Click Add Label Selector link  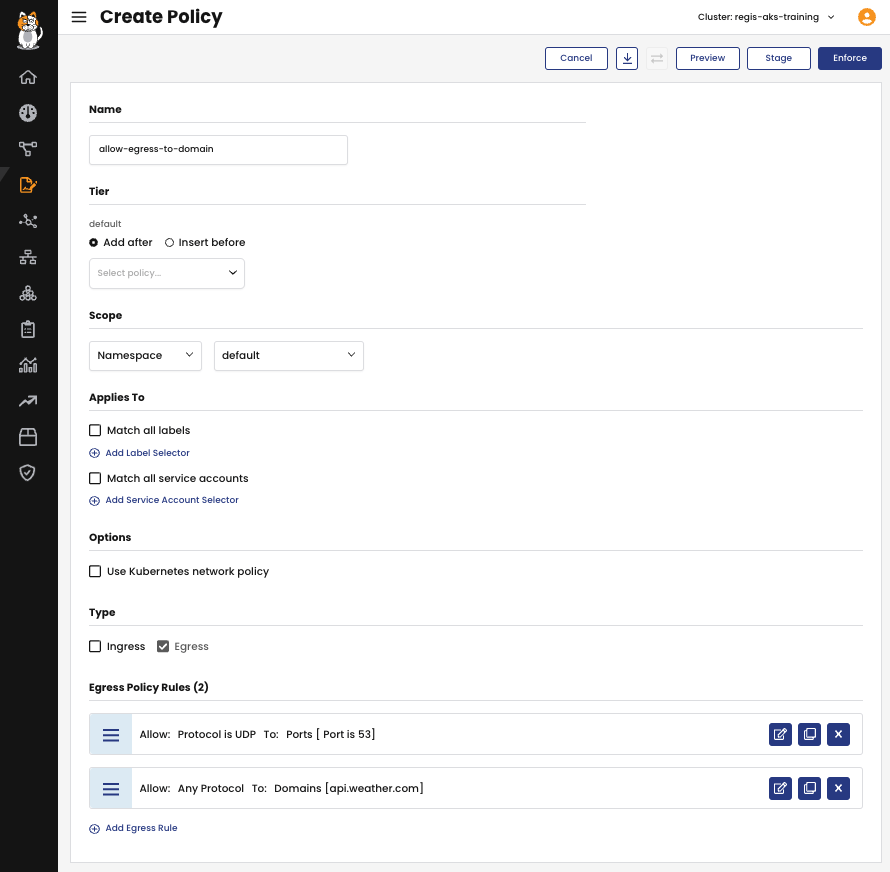tap(140, 453)
